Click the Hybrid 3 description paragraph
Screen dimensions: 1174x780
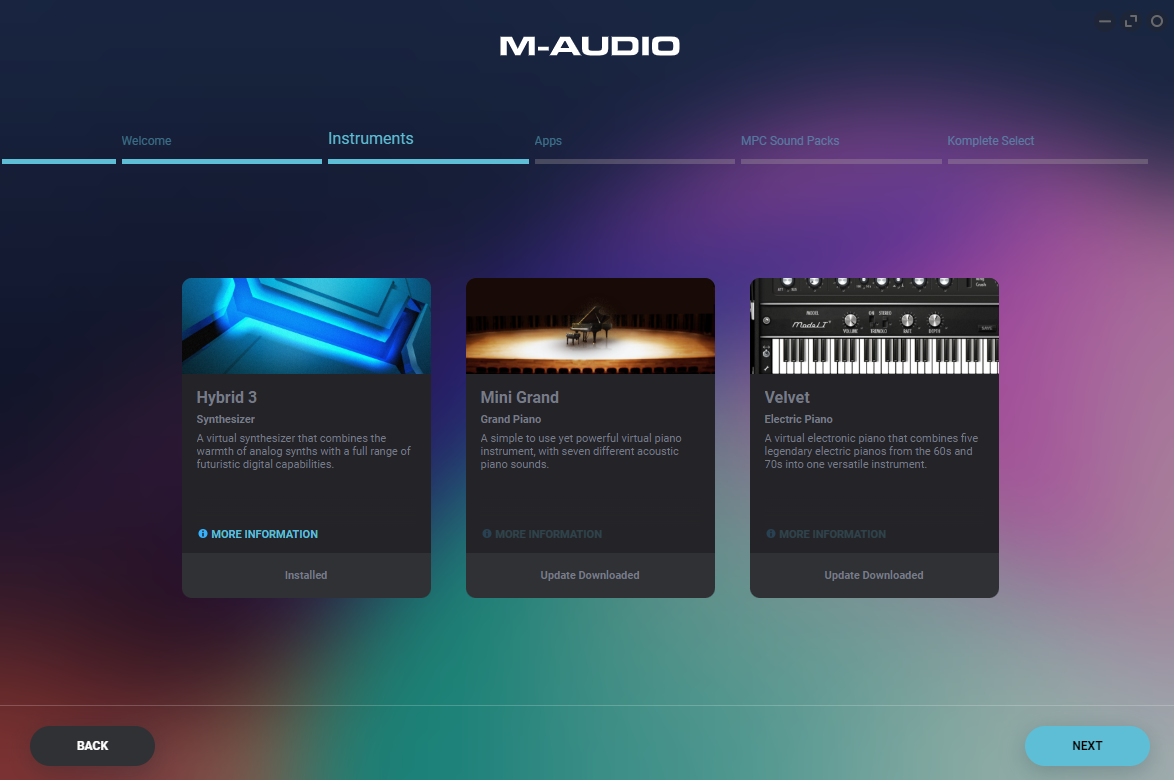tap(304, 451)
